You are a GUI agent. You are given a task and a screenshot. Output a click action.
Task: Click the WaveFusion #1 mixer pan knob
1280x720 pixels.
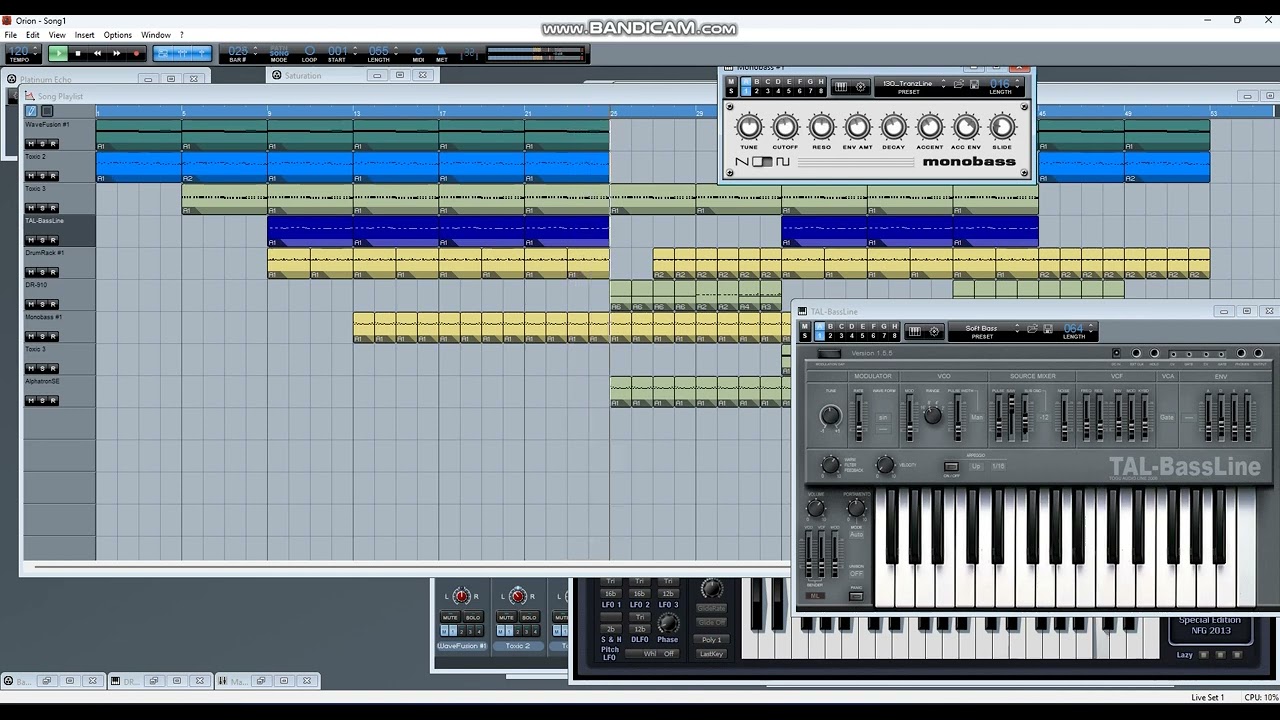point(461,596)
